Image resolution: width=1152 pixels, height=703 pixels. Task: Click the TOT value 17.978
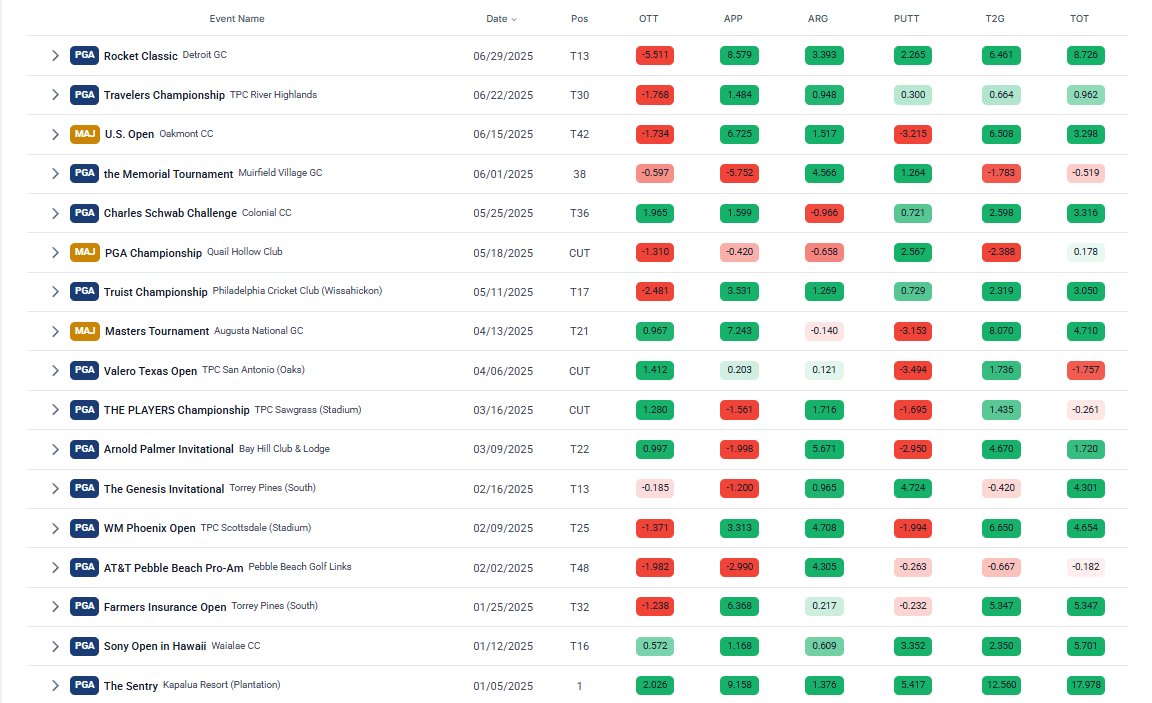[x=1086, y=685]
